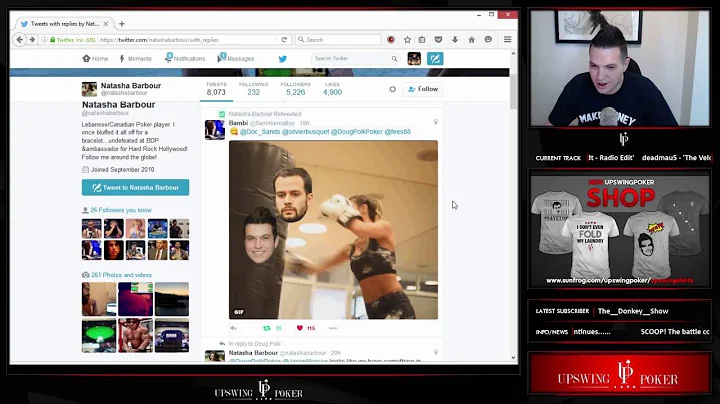
Task: Compose a new tweet with the blue button
Action: click(x=435, y=58)
